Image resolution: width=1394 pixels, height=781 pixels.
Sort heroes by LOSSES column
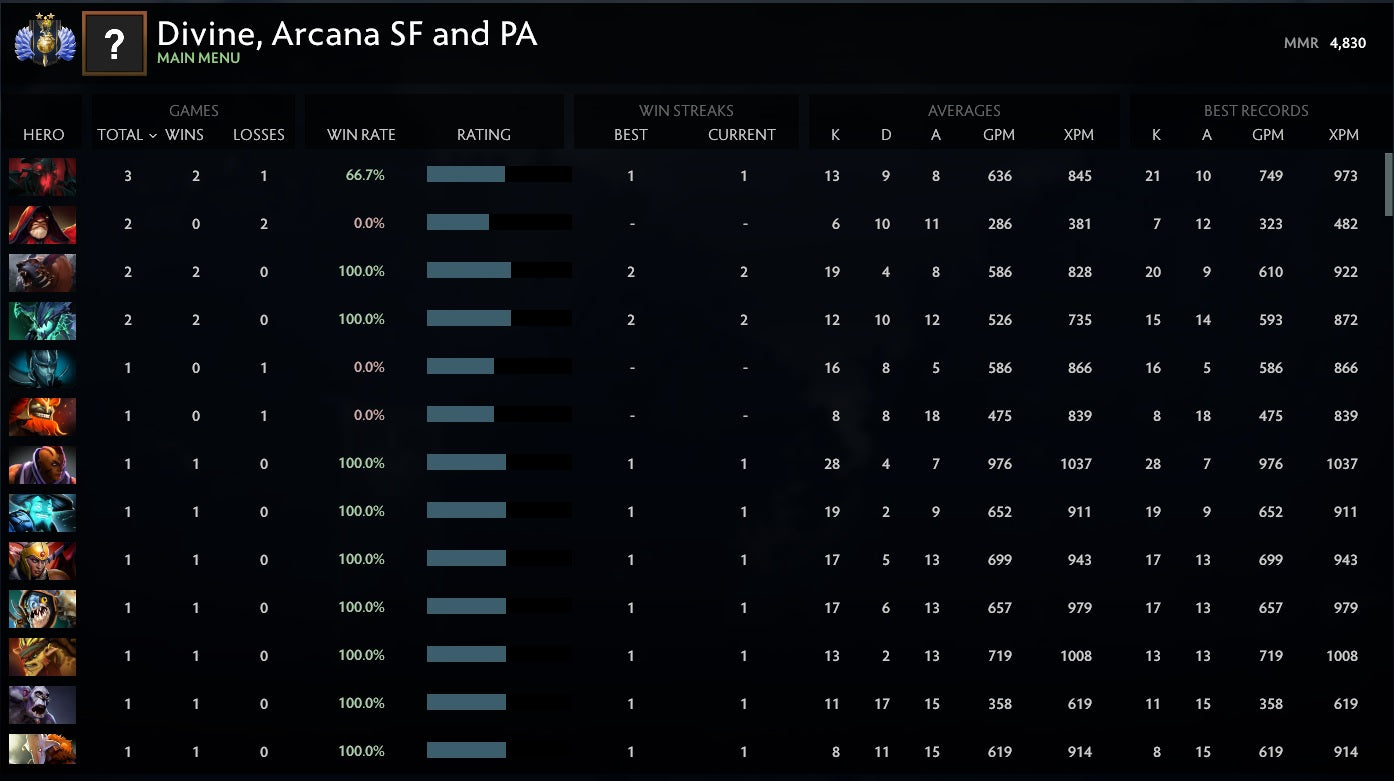point(259,134)
